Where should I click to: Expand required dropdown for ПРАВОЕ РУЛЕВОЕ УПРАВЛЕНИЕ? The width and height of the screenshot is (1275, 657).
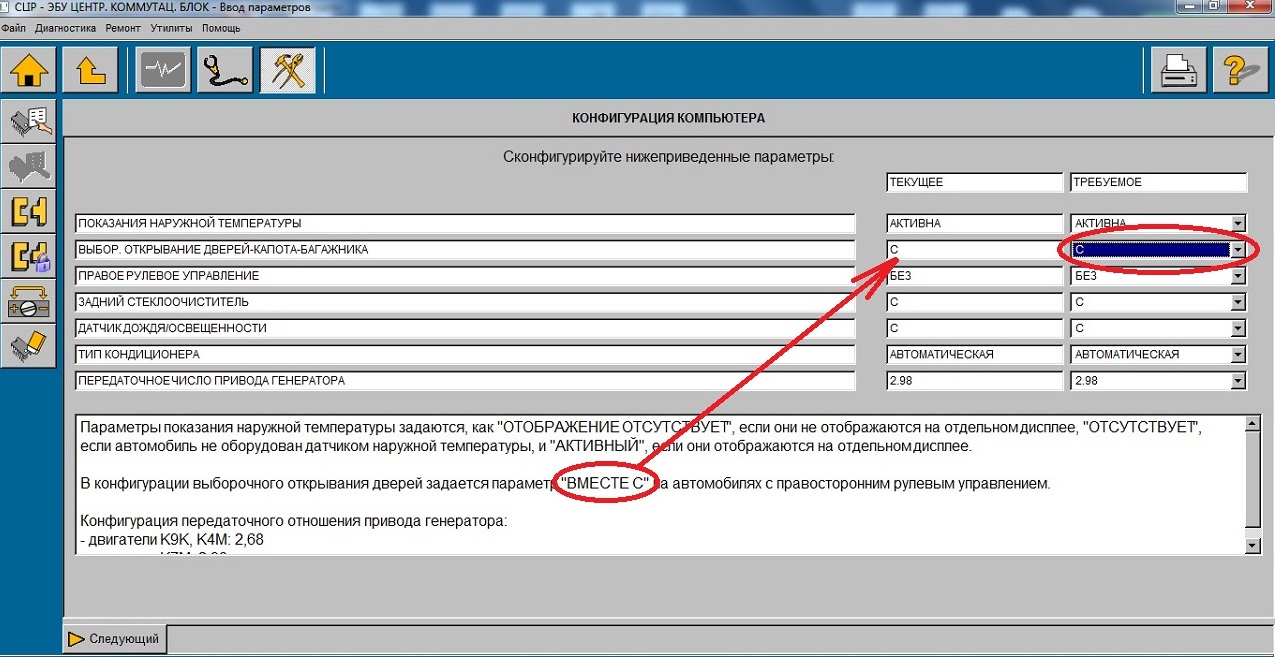point(1239,276)
